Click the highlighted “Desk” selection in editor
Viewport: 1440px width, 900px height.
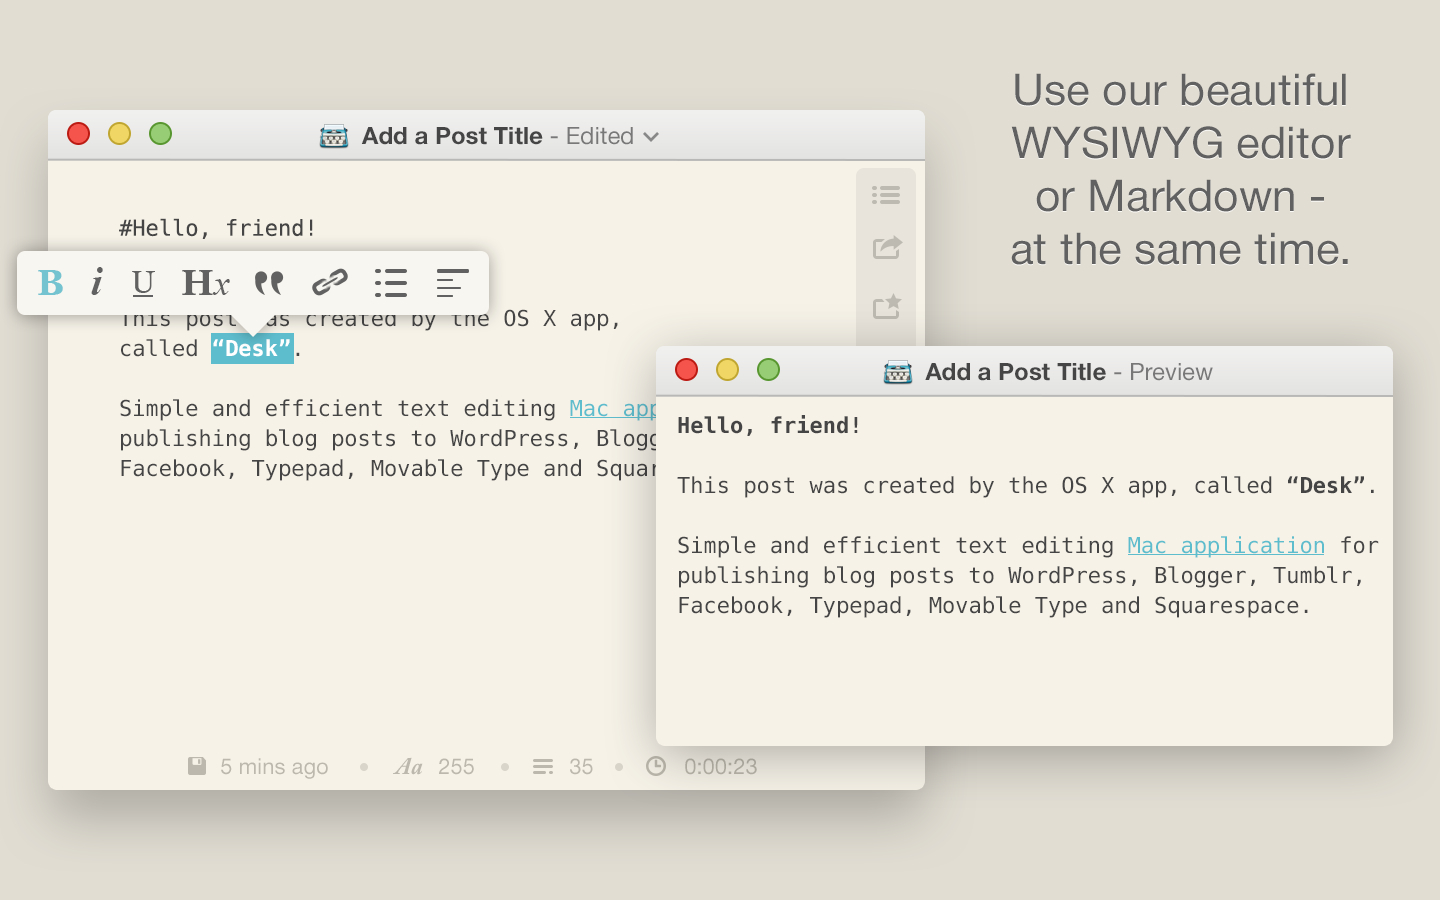tap(252, 348)
